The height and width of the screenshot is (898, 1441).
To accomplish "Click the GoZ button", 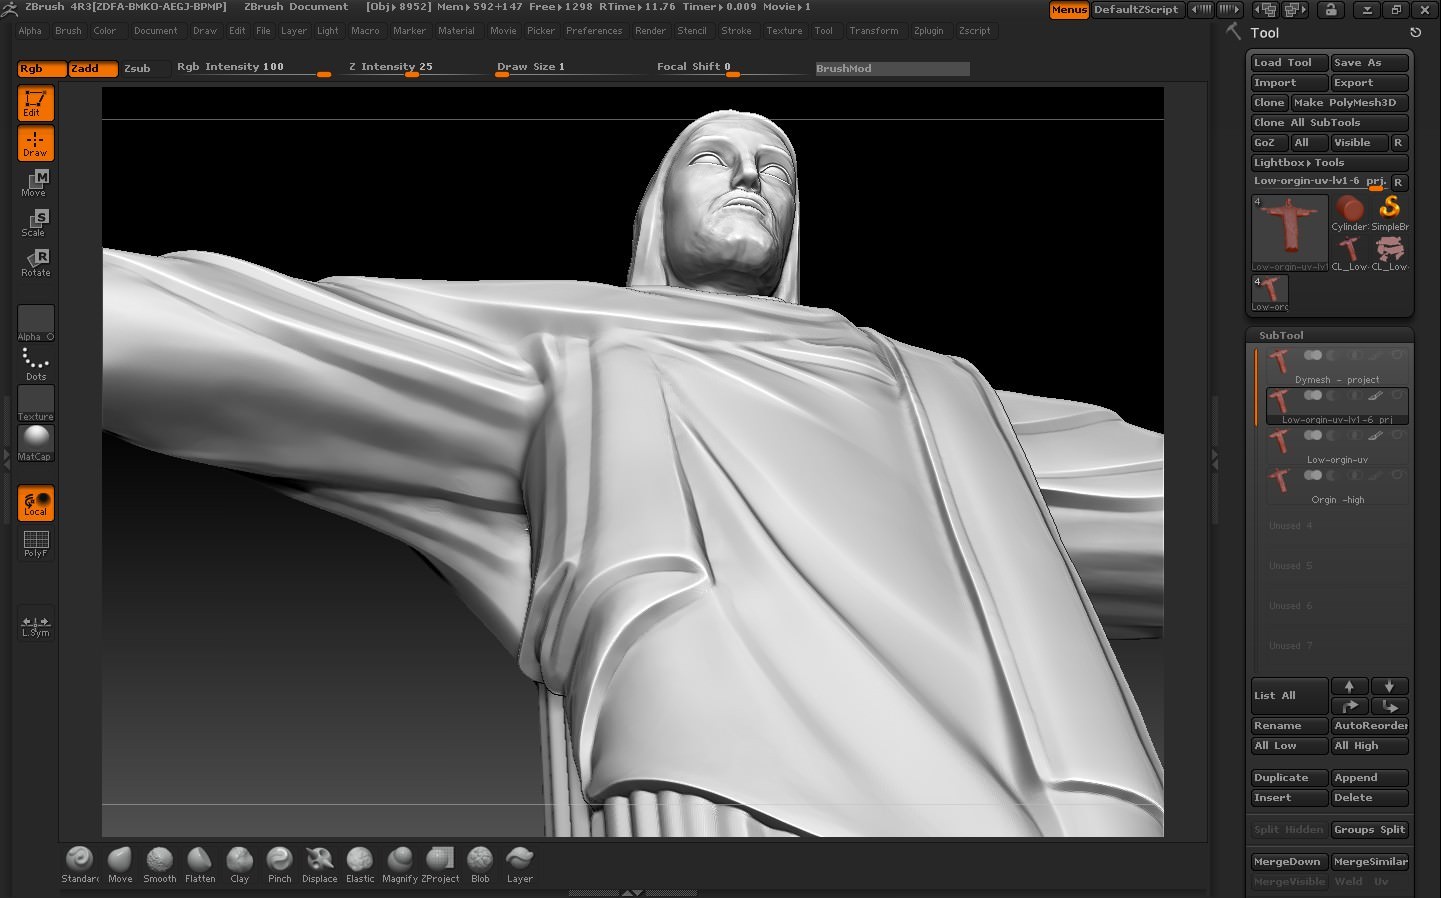I will [x=1269, y=143].
